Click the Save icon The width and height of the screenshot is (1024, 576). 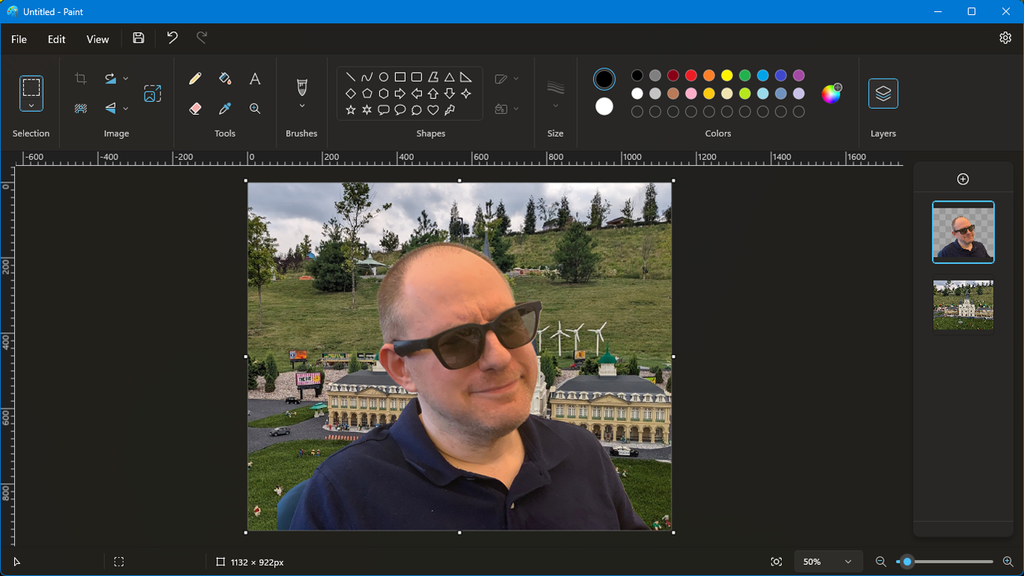pos(137,38)
